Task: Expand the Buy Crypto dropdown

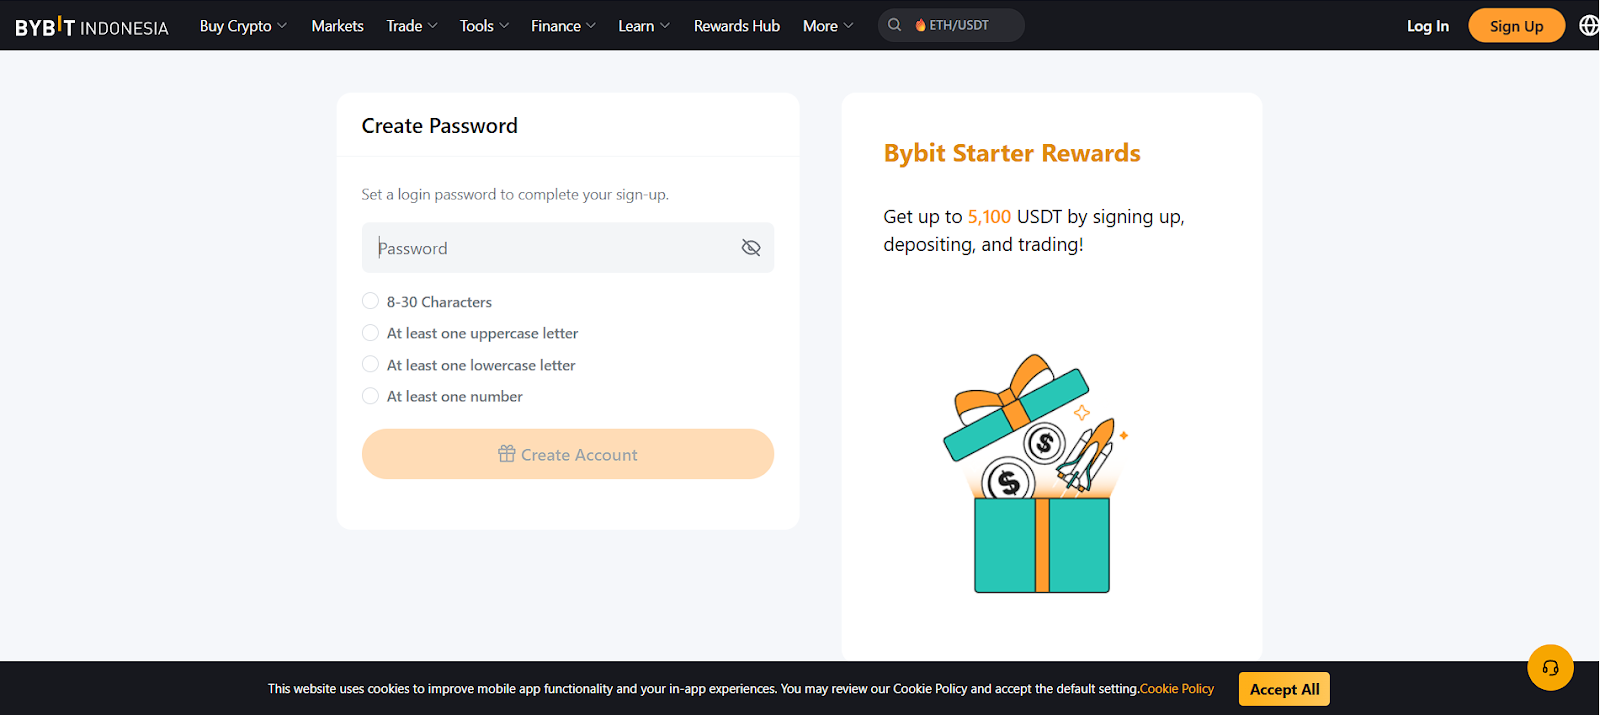Action: point(243,26)
